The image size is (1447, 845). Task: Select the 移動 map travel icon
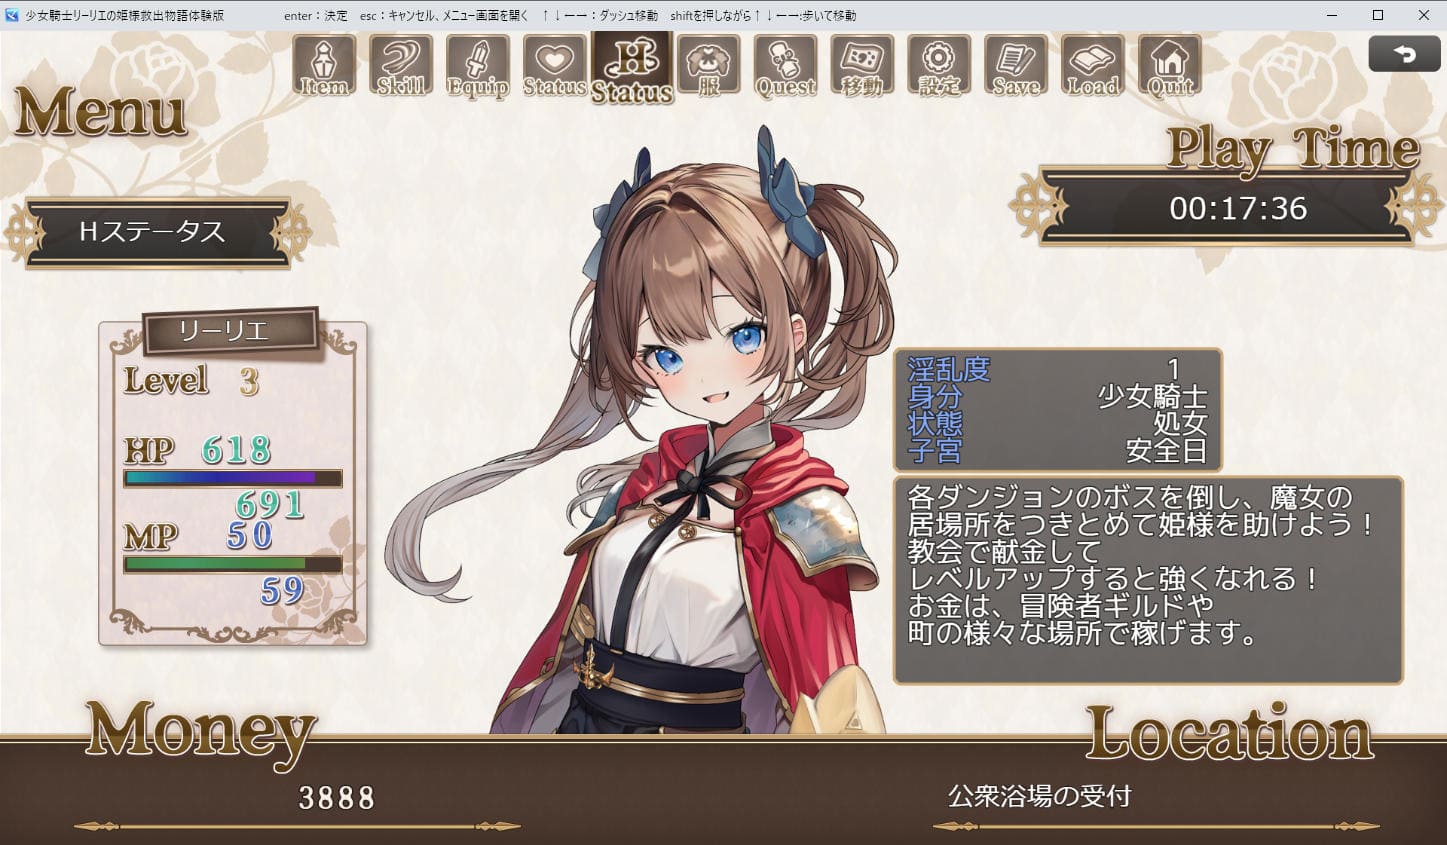862,66
